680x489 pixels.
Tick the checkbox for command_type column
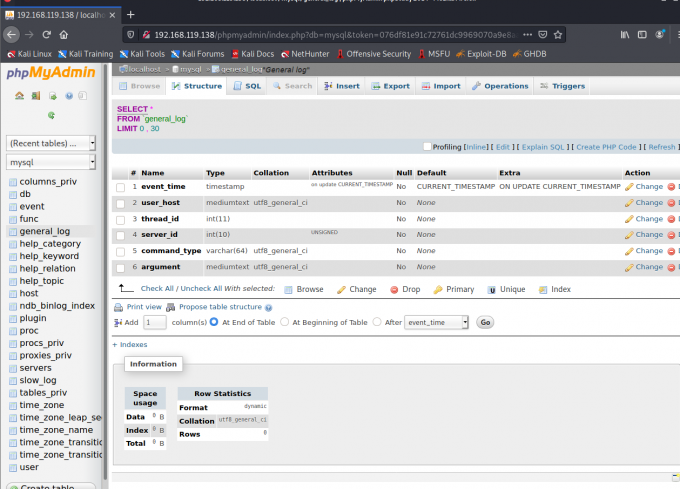[x=121, y=252]
